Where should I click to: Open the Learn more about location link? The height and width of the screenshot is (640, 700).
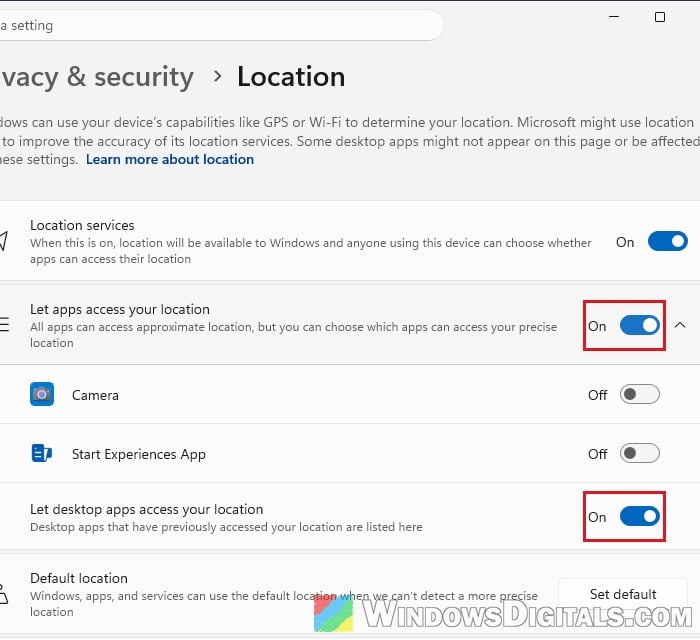pyautogui.click(x=170, y=159)
